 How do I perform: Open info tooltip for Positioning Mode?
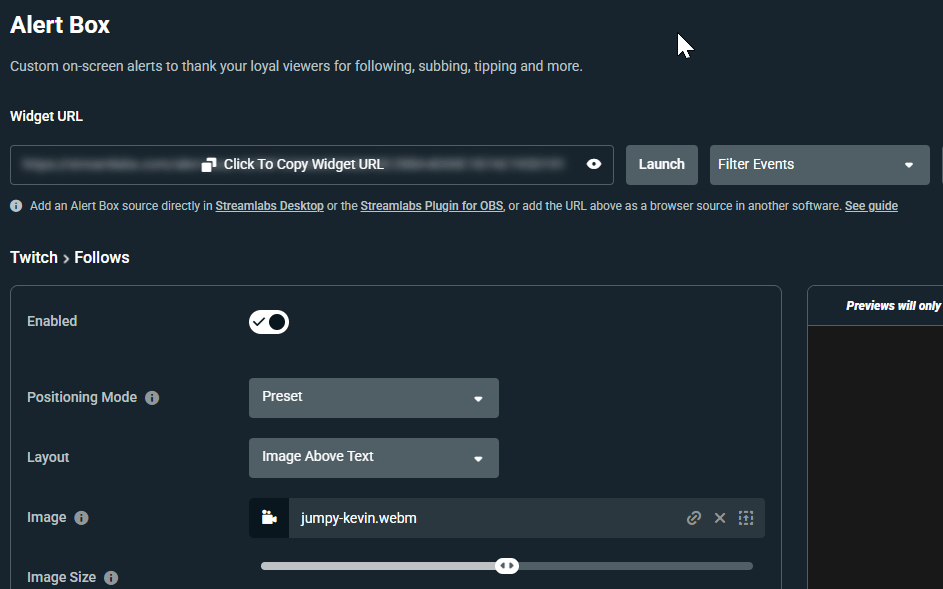[x=152, y=398]
